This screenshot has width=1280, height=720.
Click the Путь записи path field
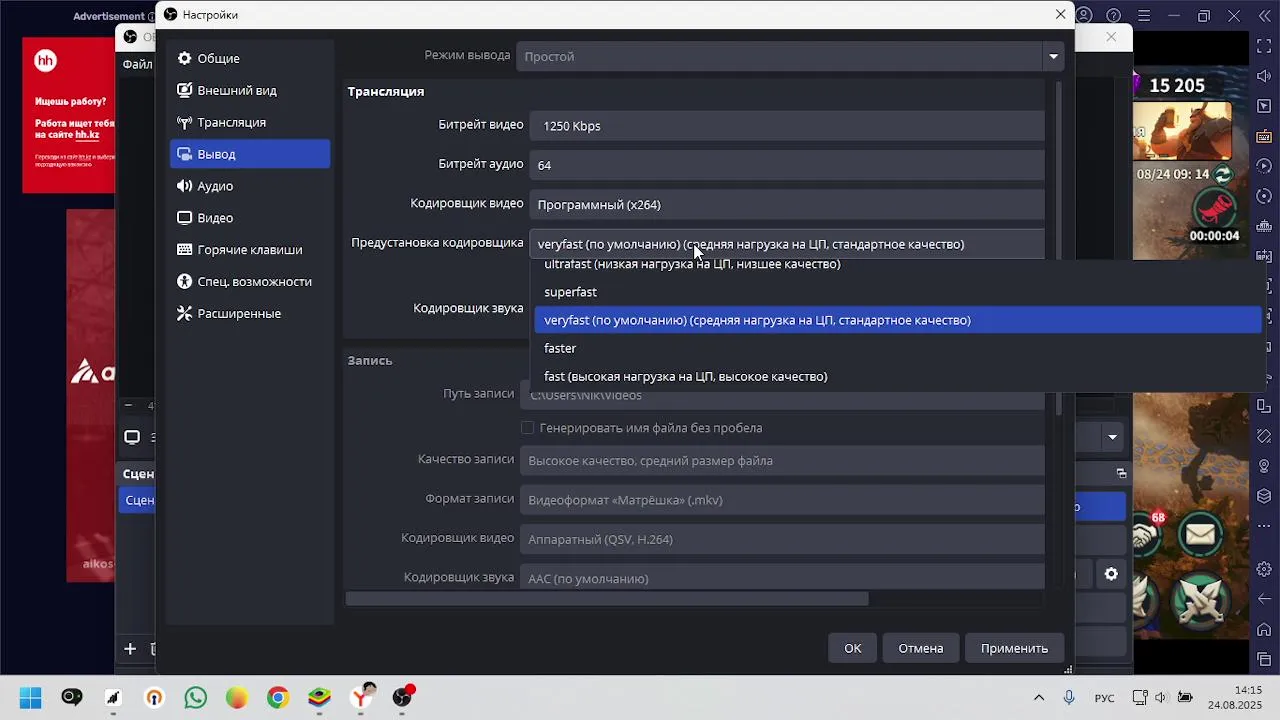pos(782,397)
